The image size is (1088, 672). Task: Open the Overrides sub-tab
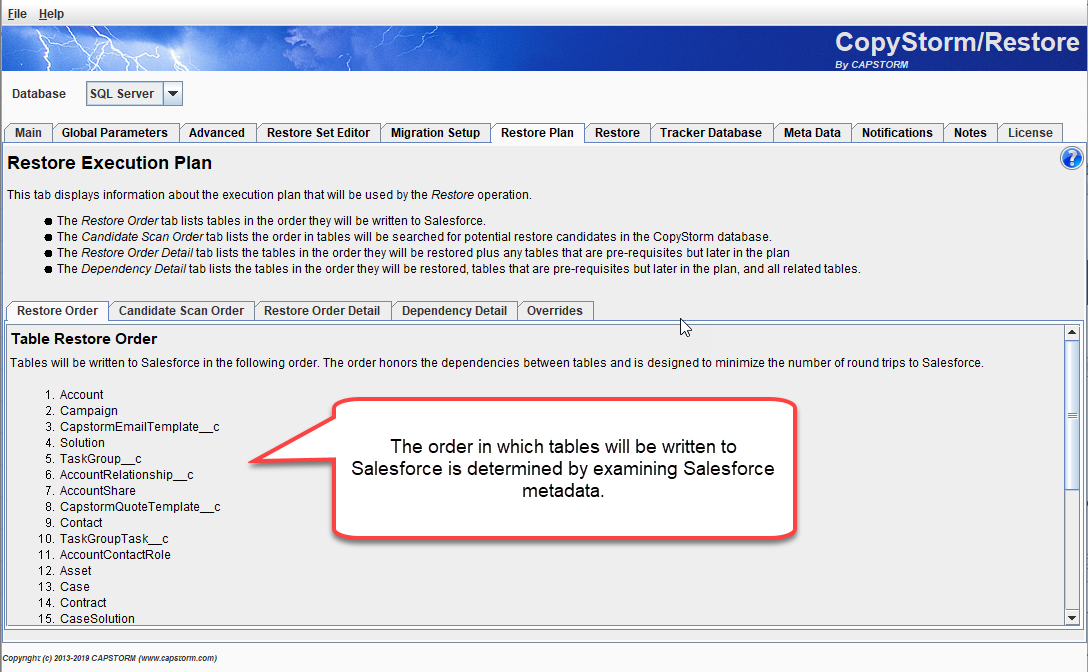pos(554,311)
